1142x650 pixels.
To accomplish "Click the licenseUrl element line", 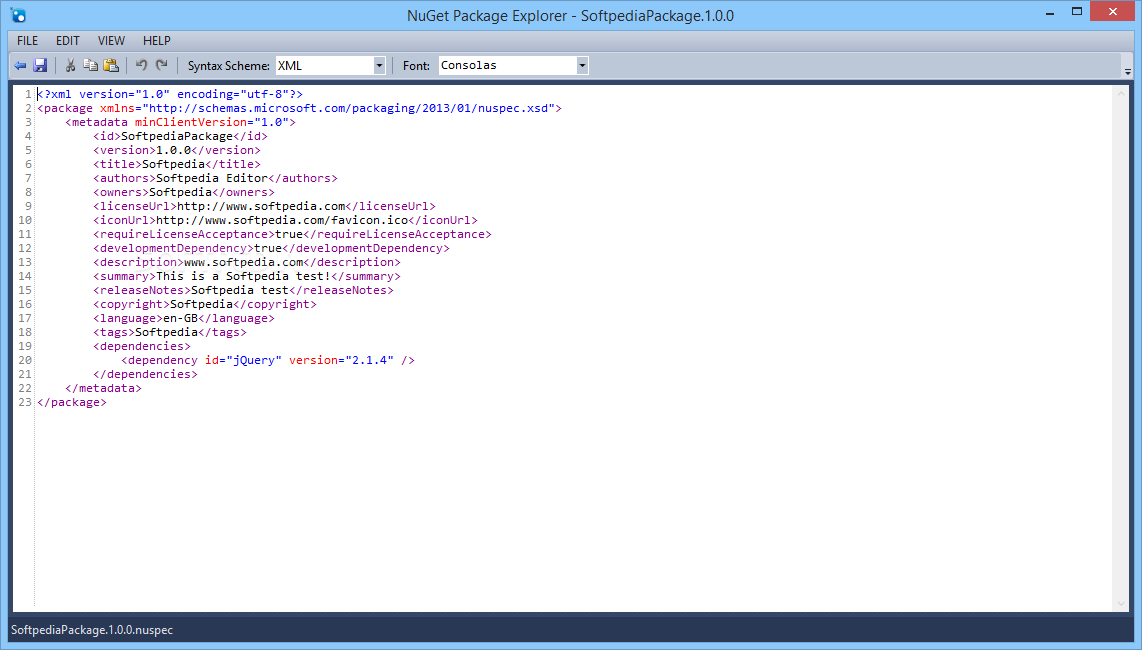I will (x=264, y=206).
